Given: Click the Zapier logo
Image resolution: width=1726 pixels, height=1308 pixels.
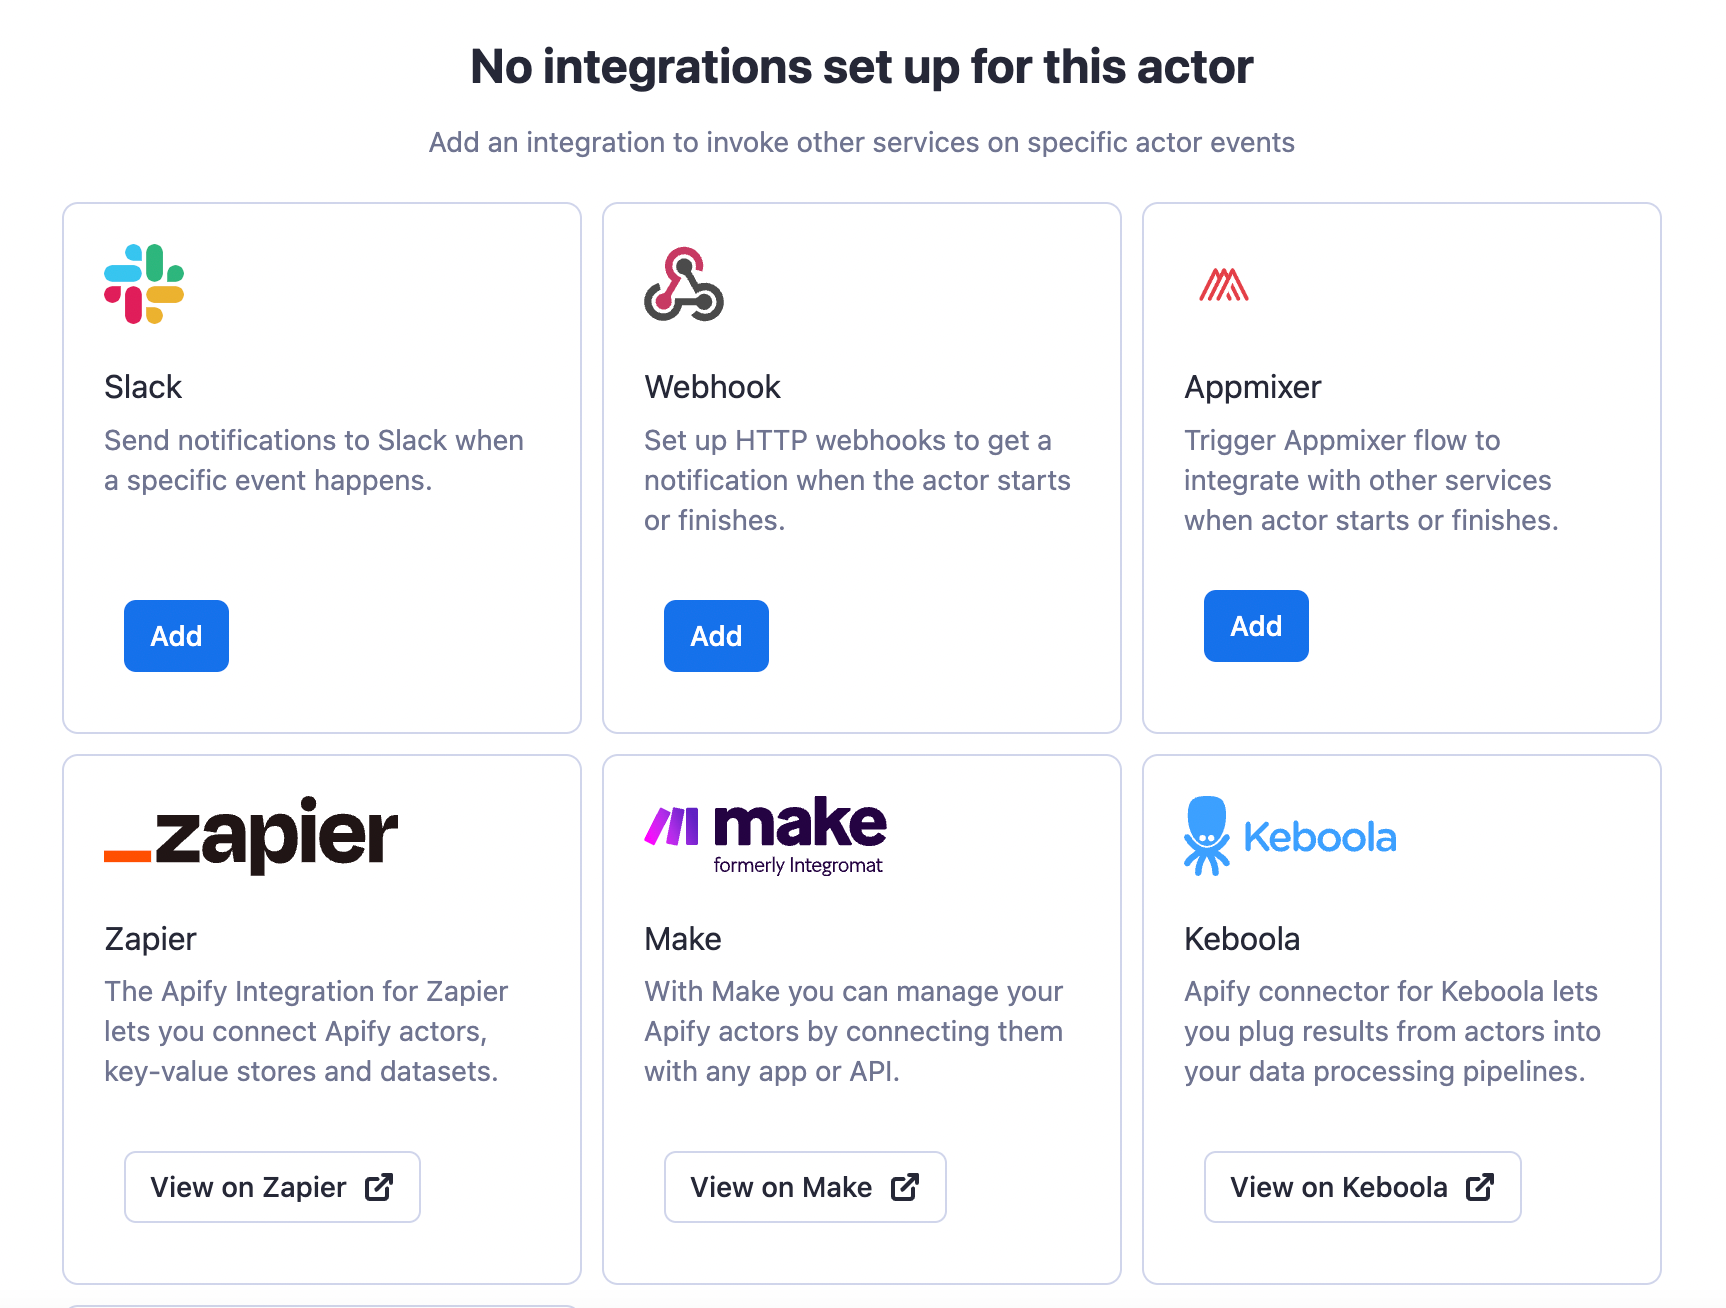Looking at the screenshot, I should point(250,836).
